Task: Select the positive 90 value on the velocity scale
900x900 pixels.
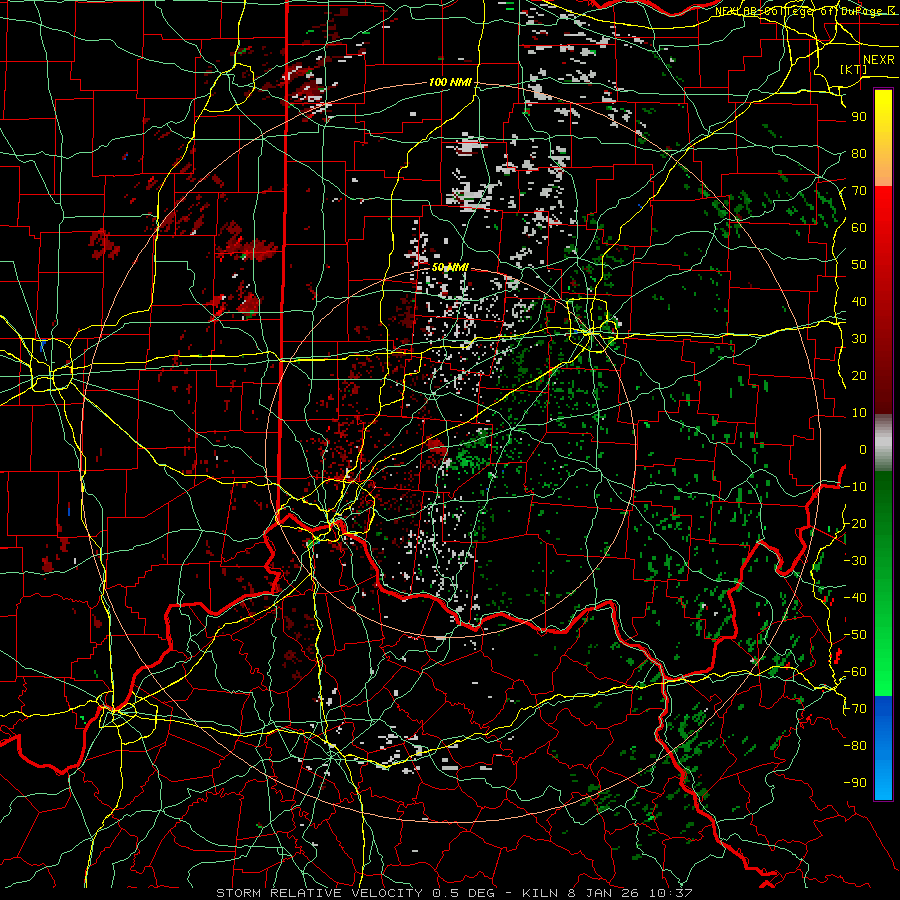Action: click(x=859, y=117)
